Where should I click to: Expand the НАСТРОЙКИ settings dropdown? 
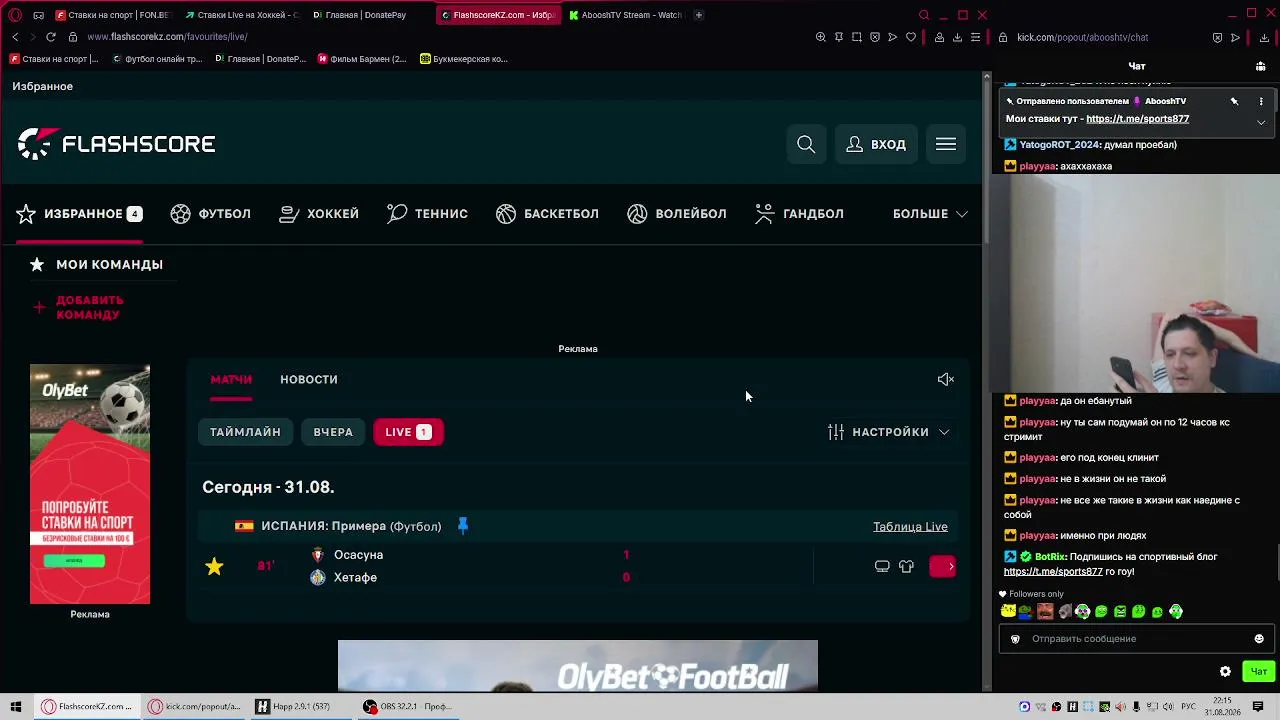(x=889, y=432)
